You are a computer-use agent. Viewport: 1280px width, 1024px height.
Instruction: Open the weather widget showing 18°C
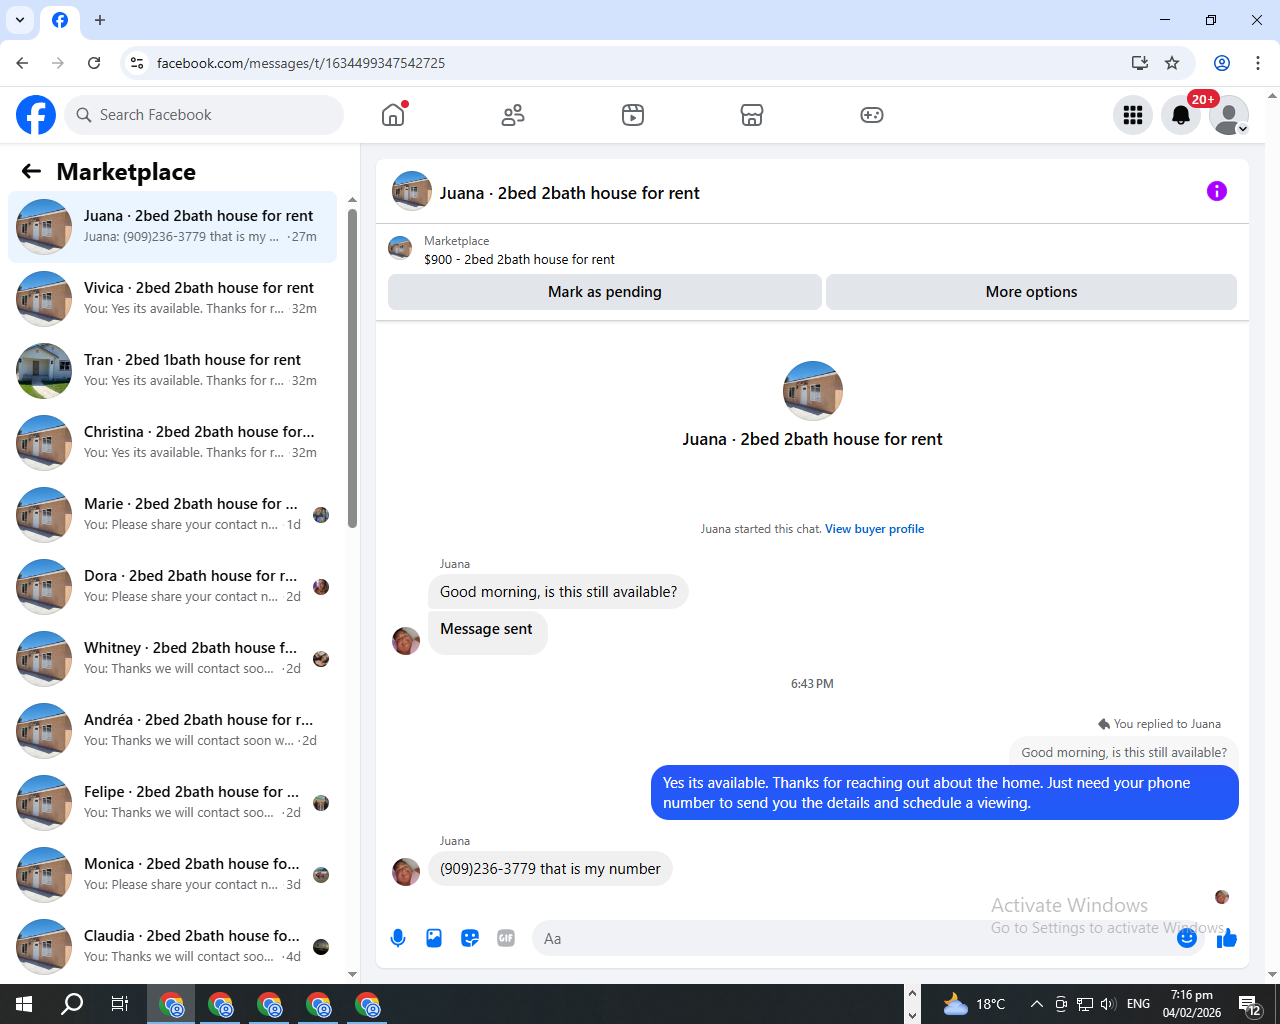point(974,1004)
